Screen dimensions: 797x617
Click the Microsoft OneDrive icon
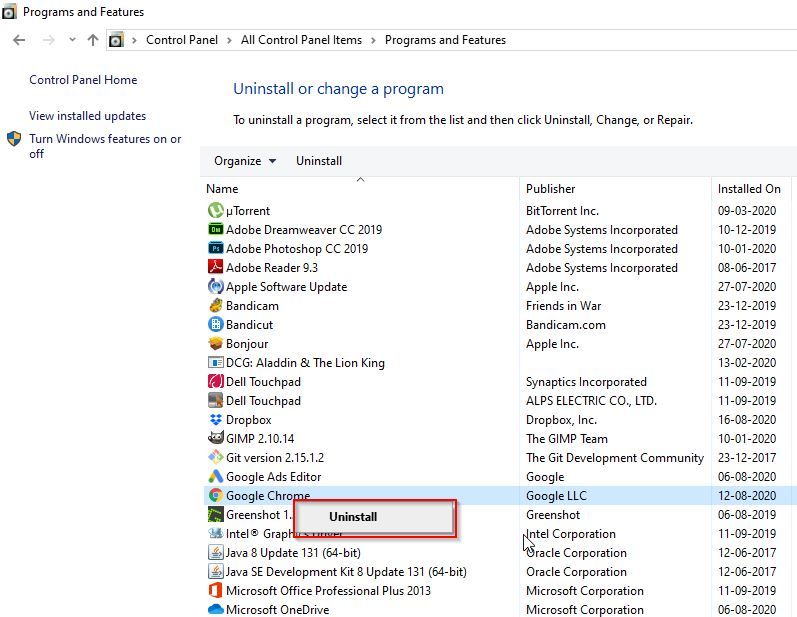tap(216, 609)
